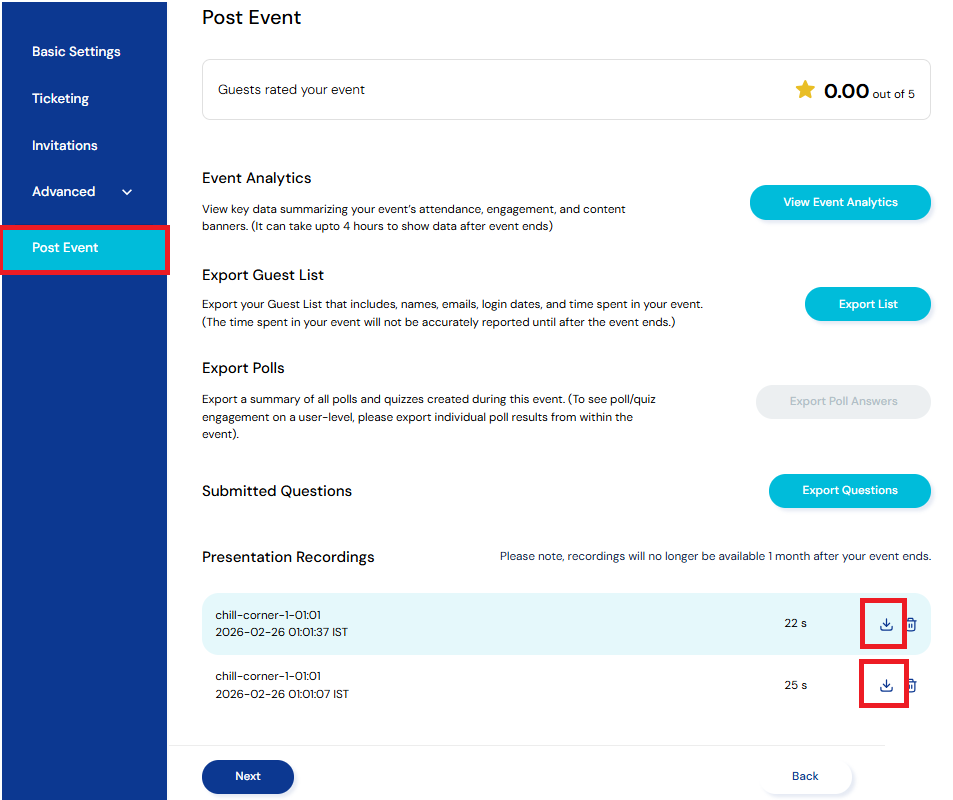Download the 25 s chill-corner recording
This screenshot has width=953, height=800.
885,685
